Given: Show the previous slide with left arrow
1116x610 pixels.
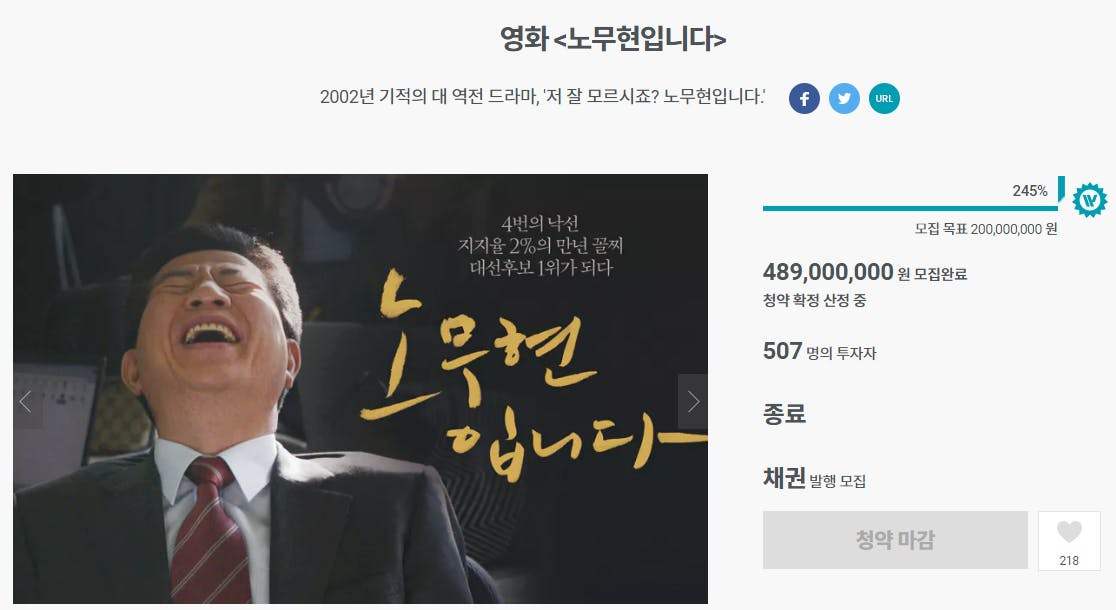Looking at the screenshot, I should 27,401.
